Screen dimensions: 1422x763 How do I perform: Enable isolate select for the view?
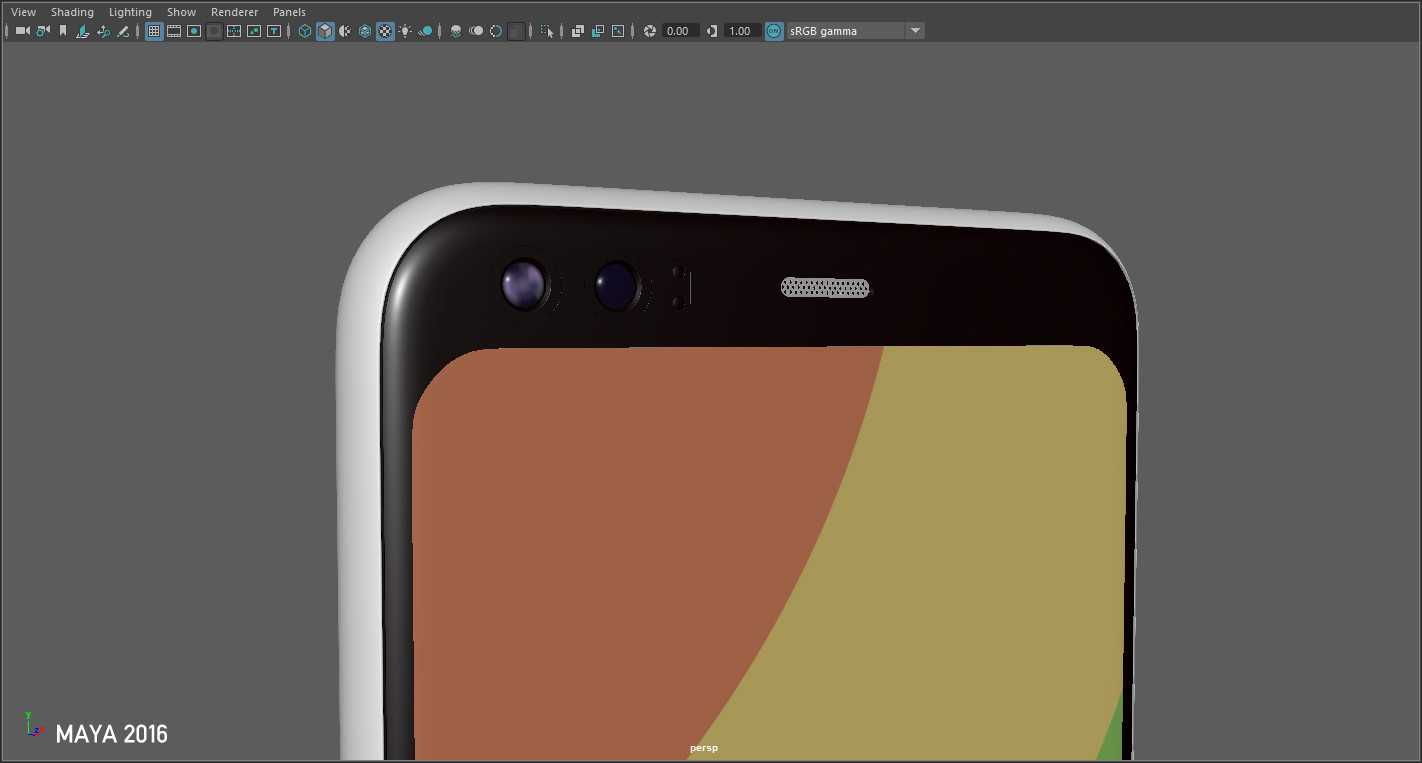pos(546,30)
